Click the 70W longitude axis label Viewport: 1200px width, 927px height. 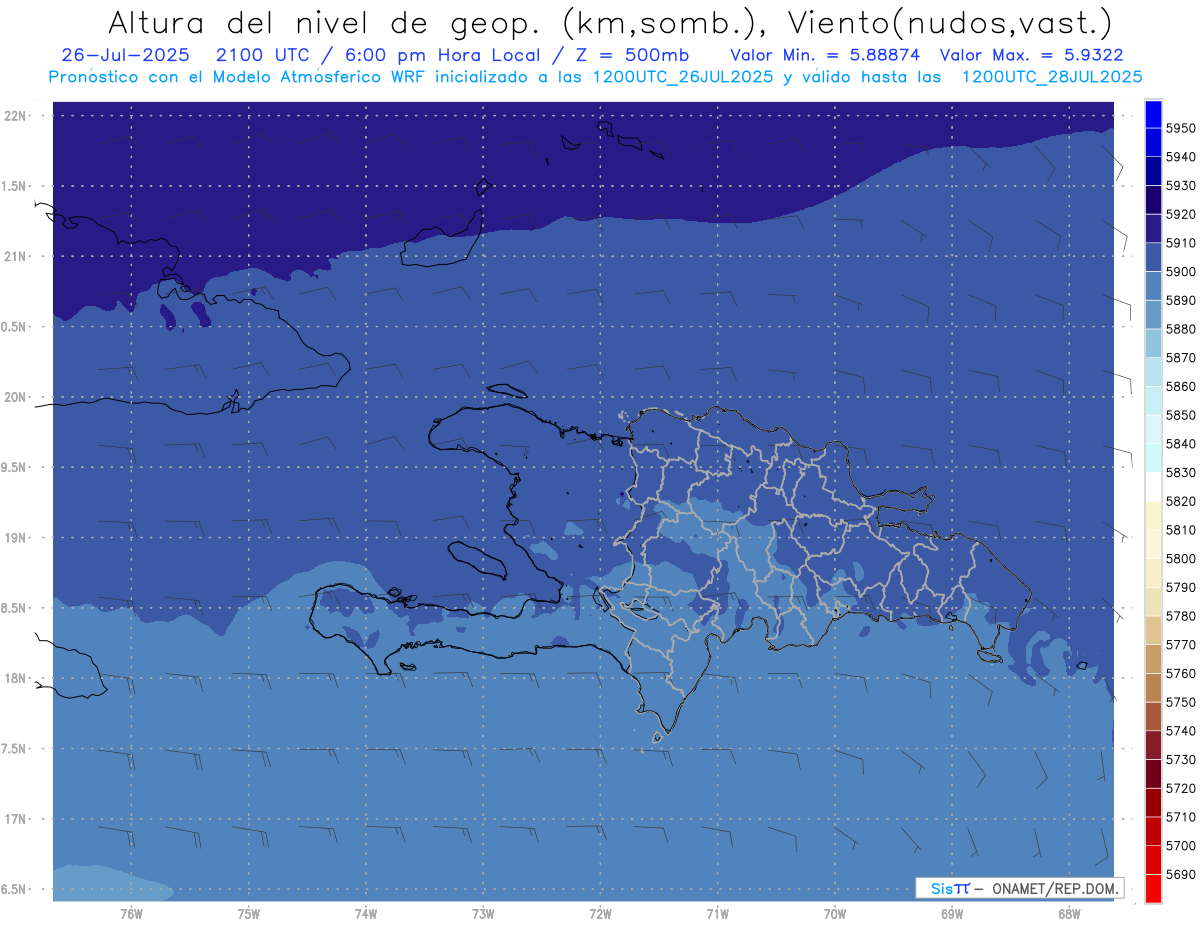click(834, 914)
